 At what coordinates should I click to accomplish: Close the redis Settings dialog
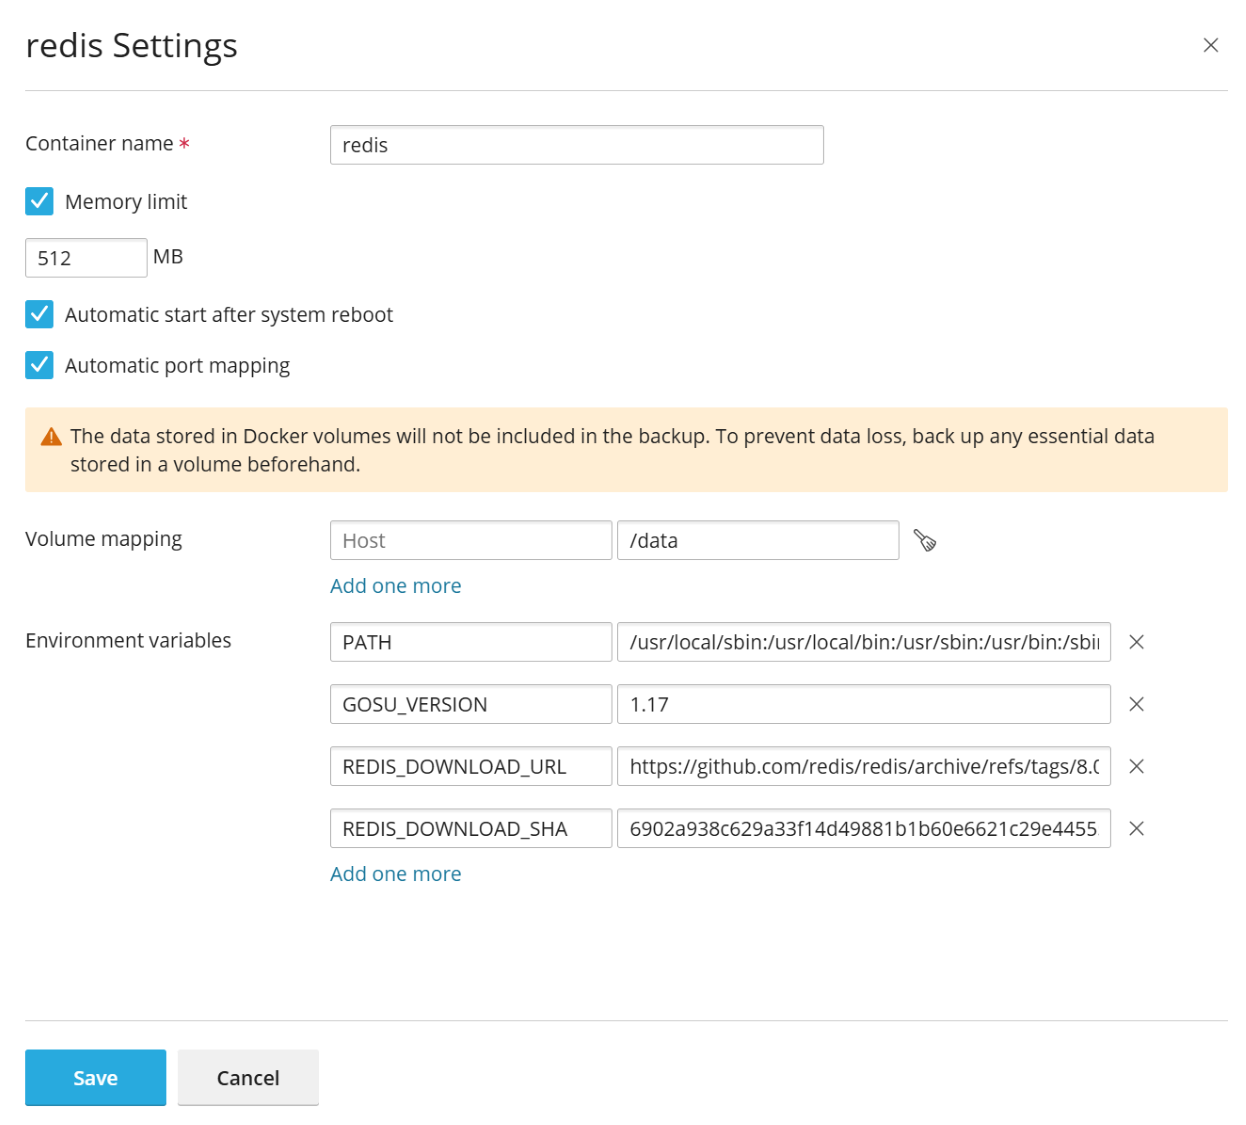pyautogui.click(x=1210, y=45)
